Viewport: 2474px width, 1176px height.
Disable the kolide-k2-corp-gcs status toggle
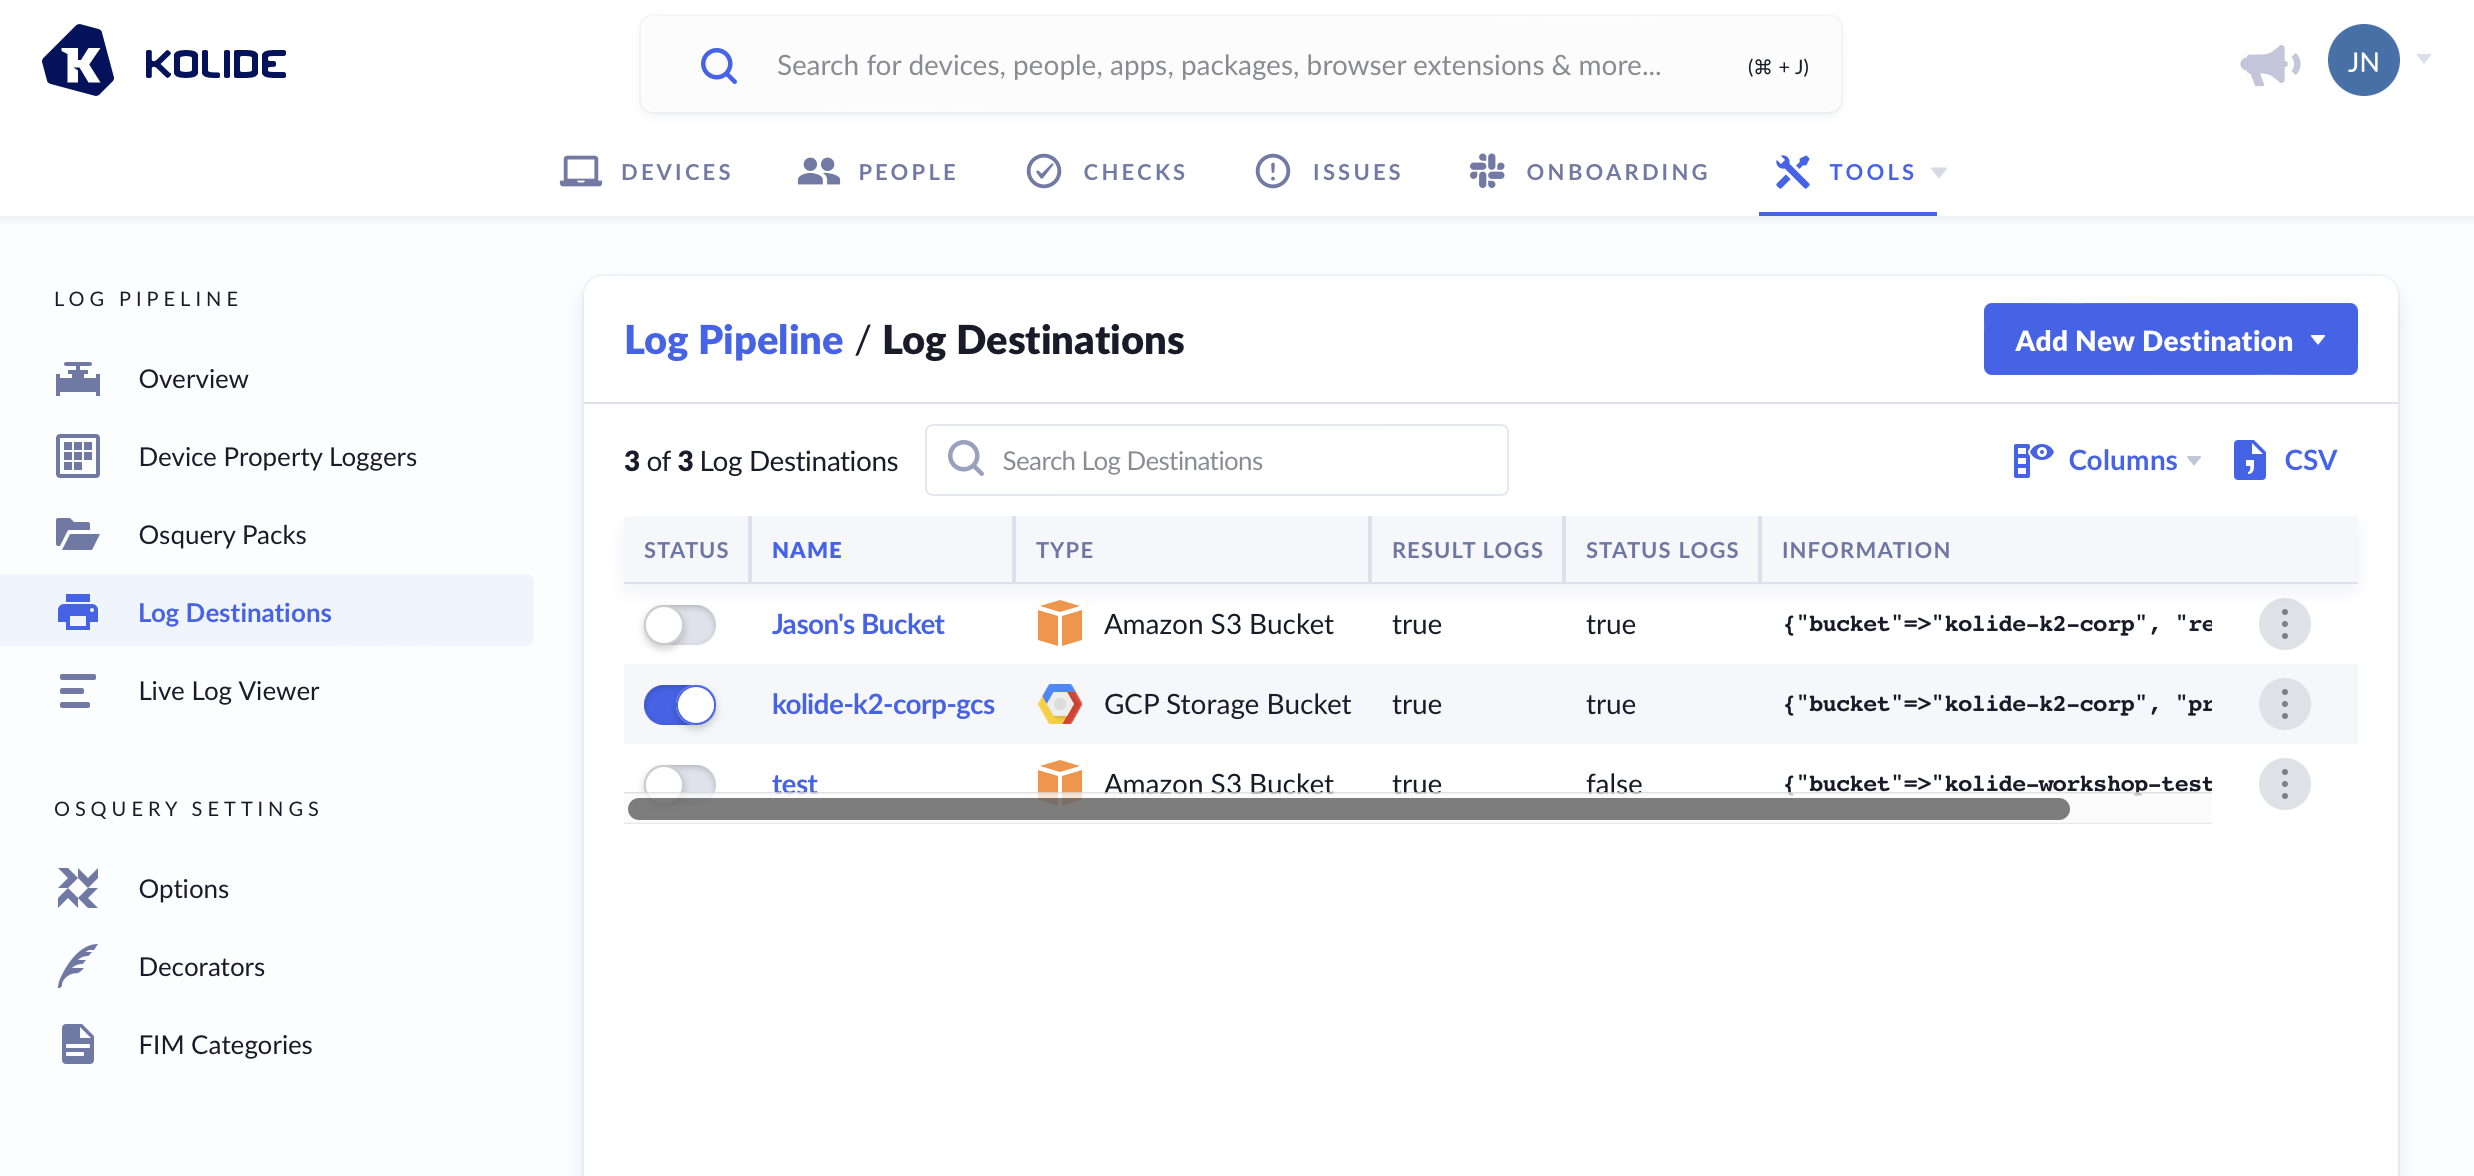(680, 705)
